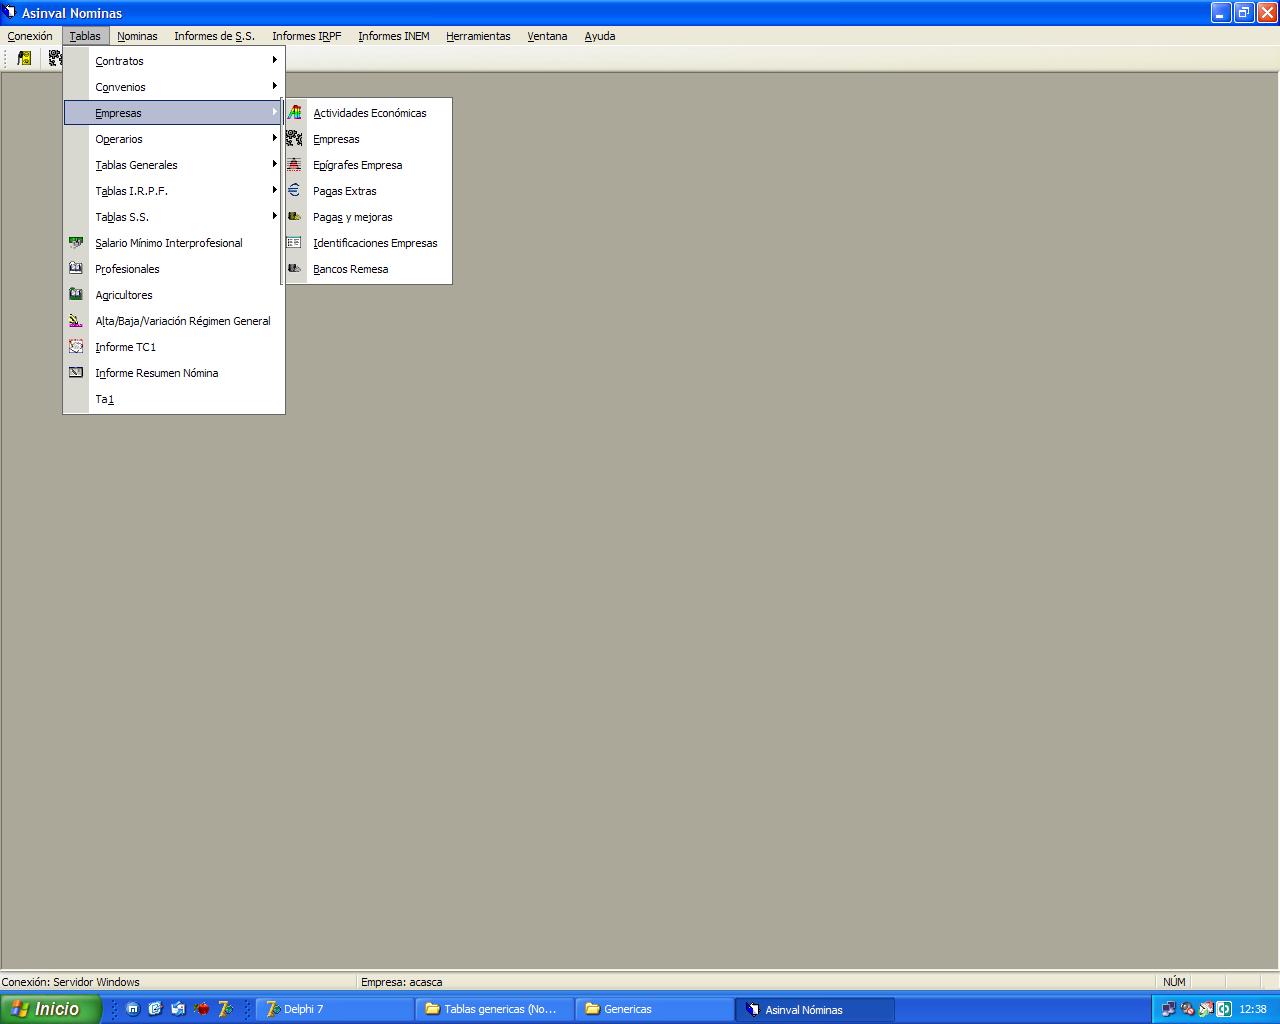The height and width of the screenshot is (1024, 1280).
Task: Select Empresas in the Empresas submenu
Action: coord(336,139)
